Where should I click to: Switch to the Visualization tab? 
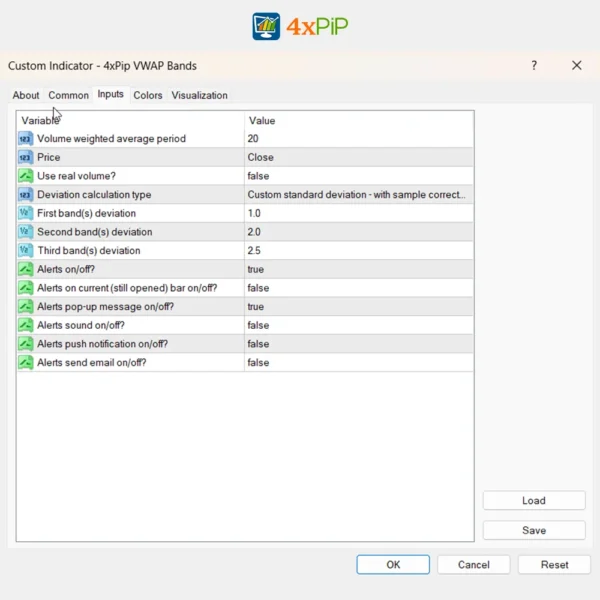click(x=199, y=96)
